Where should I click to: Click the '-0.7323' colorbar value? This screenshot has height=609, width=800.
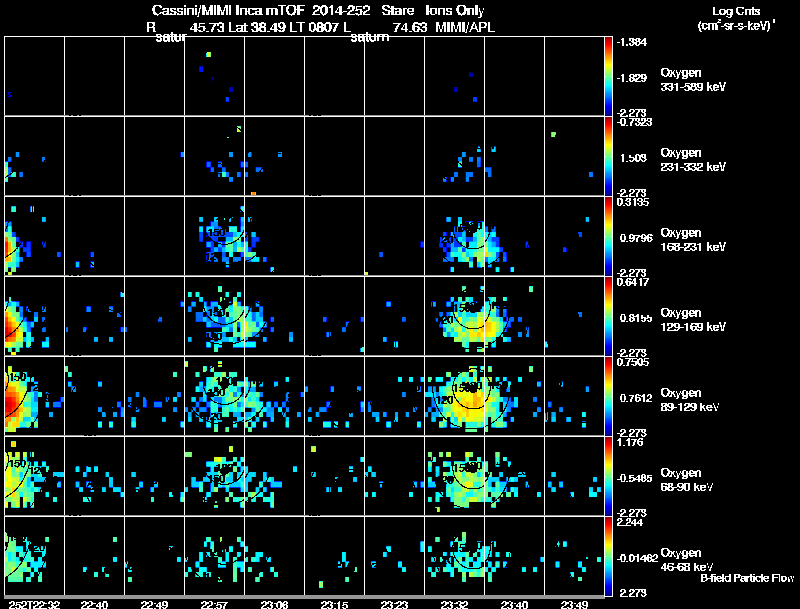click(x=635, y=122)
